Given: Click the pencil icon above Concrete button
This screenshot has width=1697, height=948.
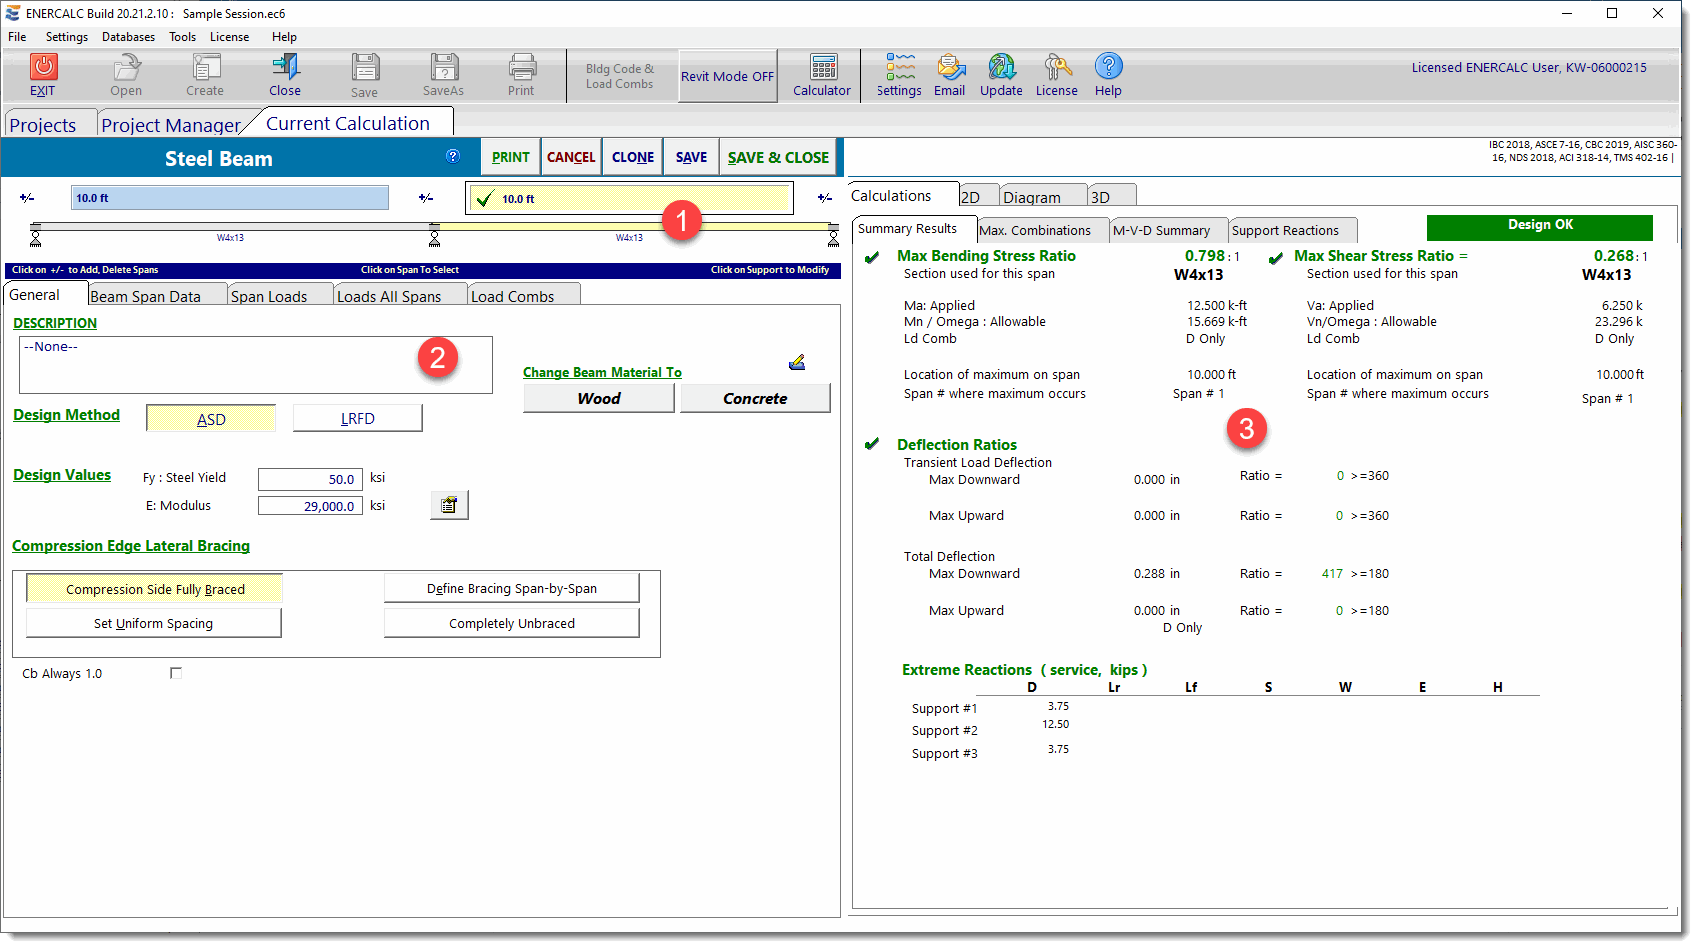Looking at the screenshot, I should [797, 362].
